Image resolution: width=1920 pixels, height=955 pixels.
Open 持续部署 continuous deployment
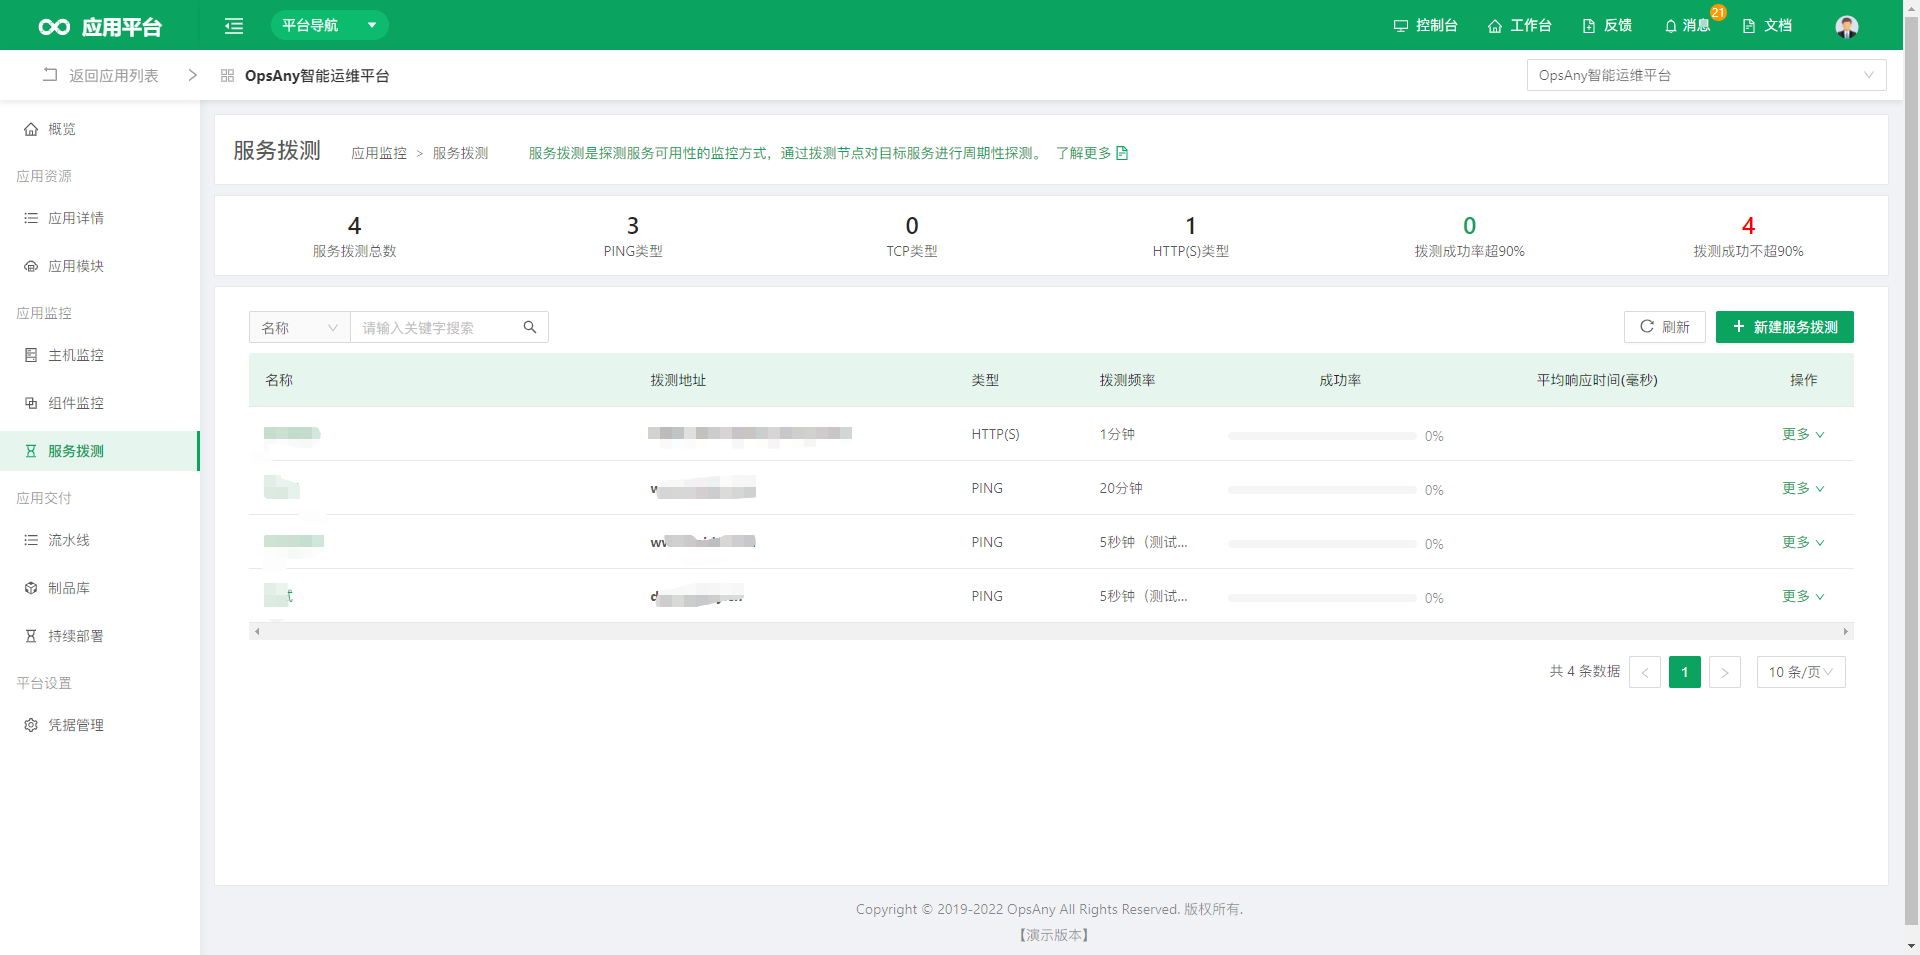[x=100, y=636]
